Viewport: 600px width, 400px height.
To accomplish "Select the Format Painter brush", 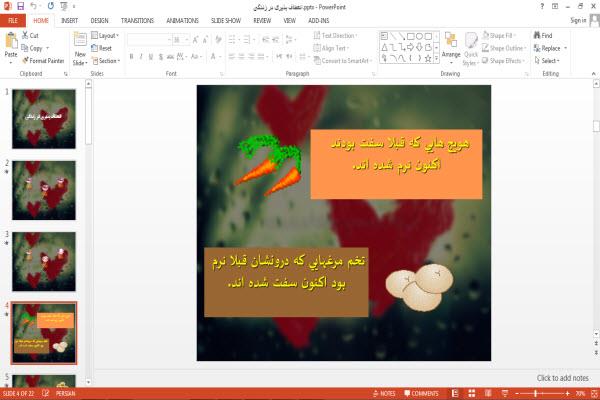I will [x=25, y=60].
